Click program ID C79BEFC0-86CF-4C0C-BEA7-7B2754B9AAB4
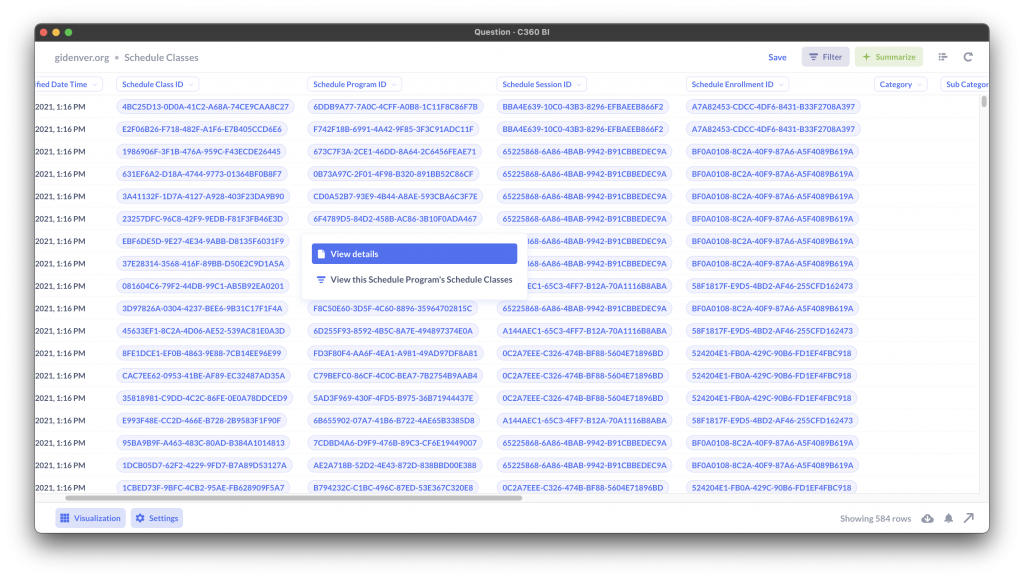Image resolution: width=1024 pixels, height=579 pixels. click(395, 375)
